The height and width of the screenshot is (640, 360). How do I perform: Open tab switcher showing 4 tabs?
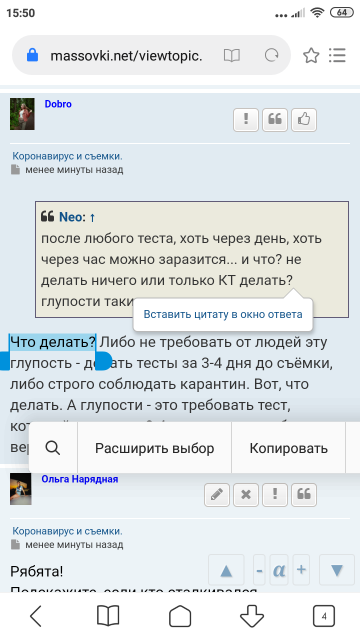(x=324, y=616)
